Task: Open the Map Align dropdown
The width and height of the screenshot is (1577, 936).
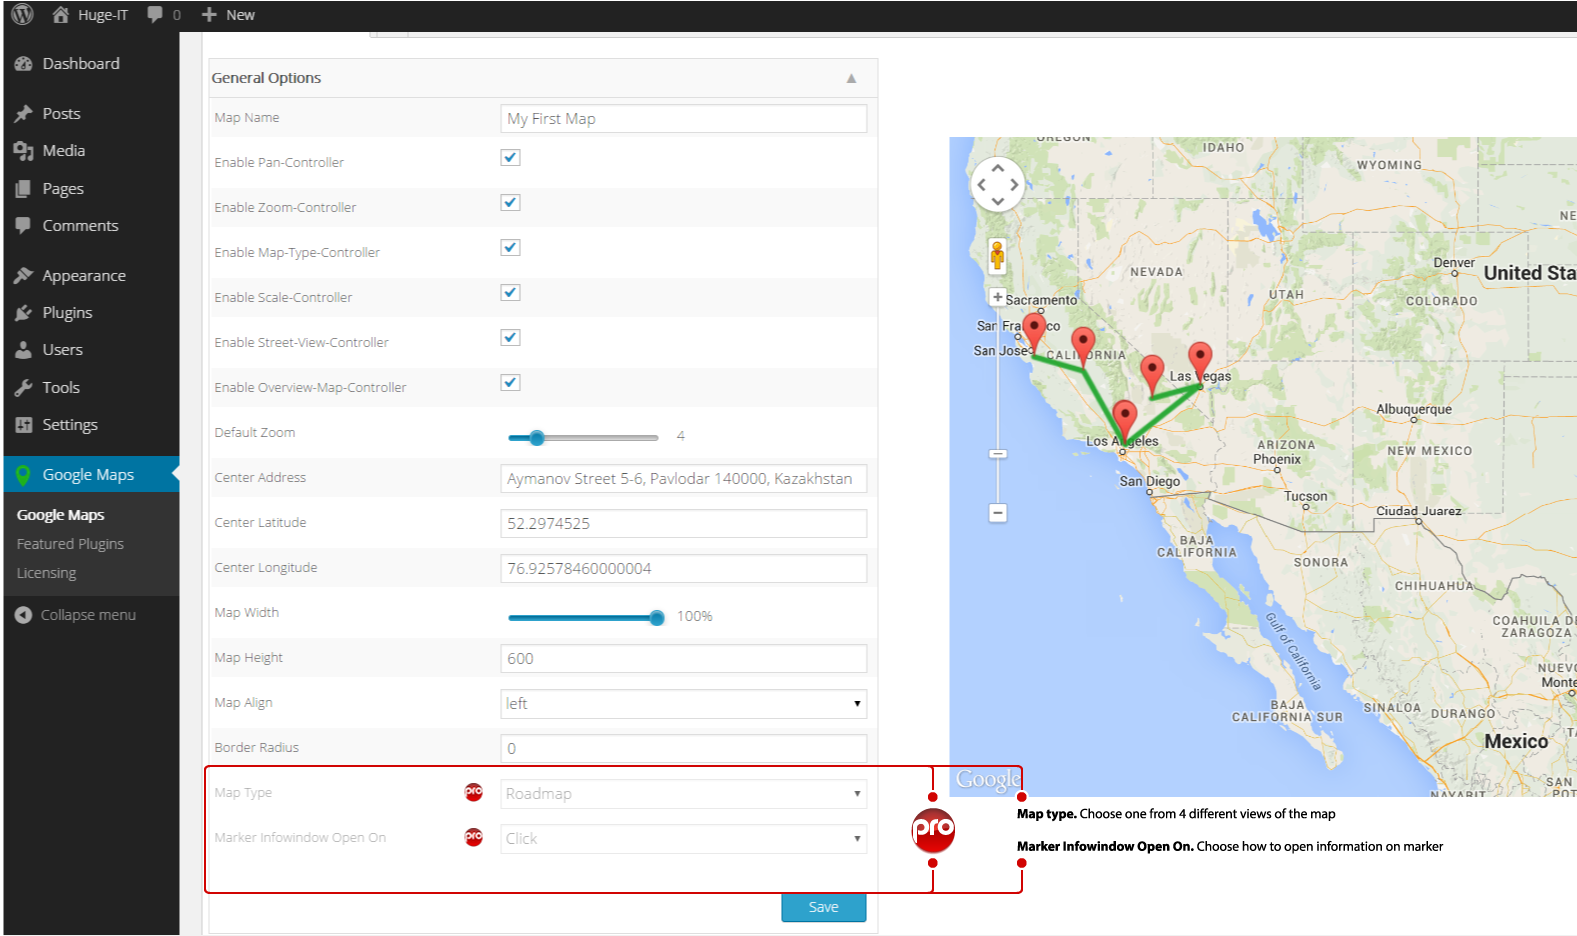Action: pos(684,704)
